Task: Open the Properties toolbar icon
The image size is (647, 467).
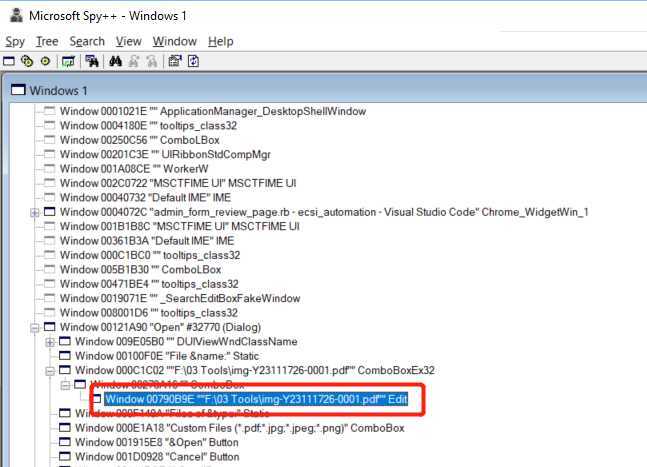Action: (175, 62)
